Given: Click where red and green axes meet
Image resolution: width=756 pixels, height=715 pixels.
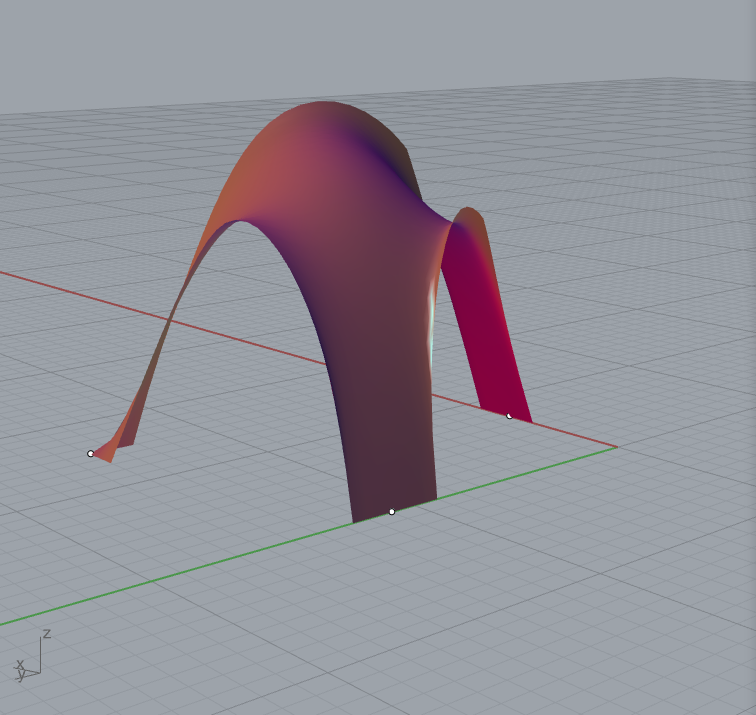Looking at the screenshot, I should 616,447.
